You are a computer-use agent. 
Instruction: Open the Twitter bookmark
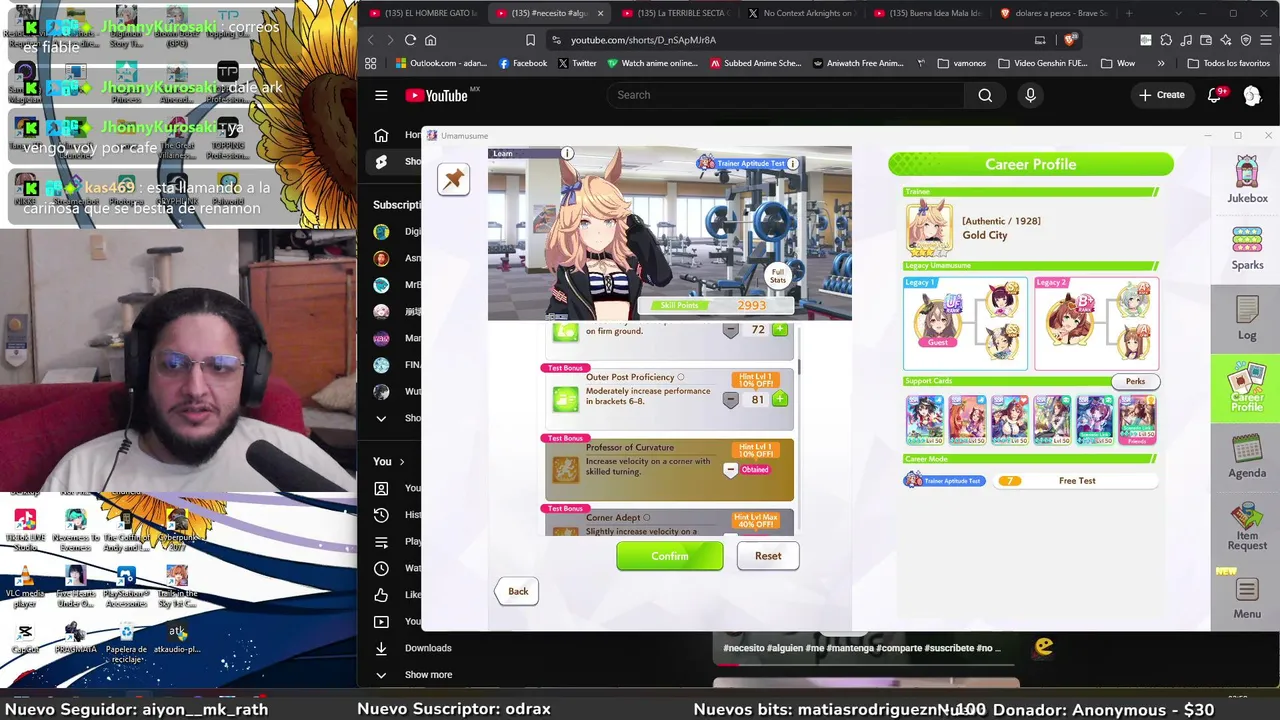(x=578, y=63)
